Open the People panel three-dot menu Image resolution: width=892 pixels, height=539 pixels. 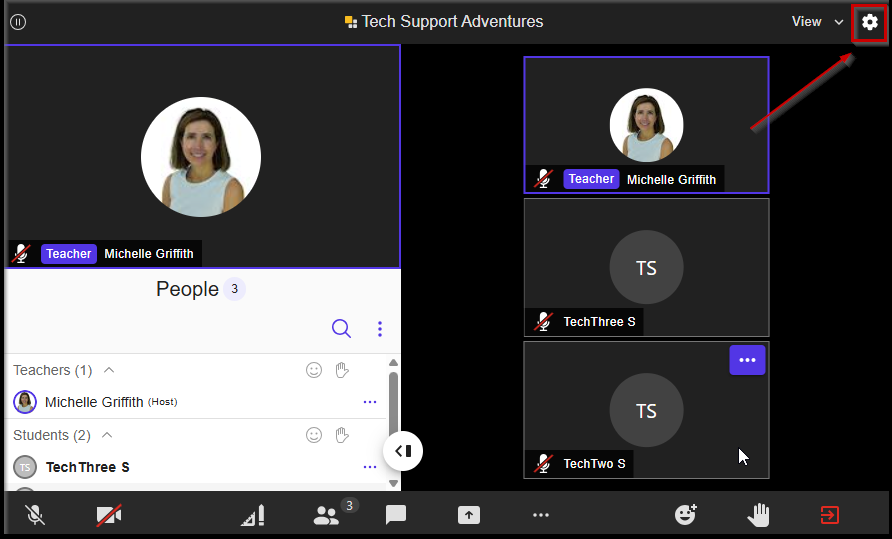(x=380, y=328)
